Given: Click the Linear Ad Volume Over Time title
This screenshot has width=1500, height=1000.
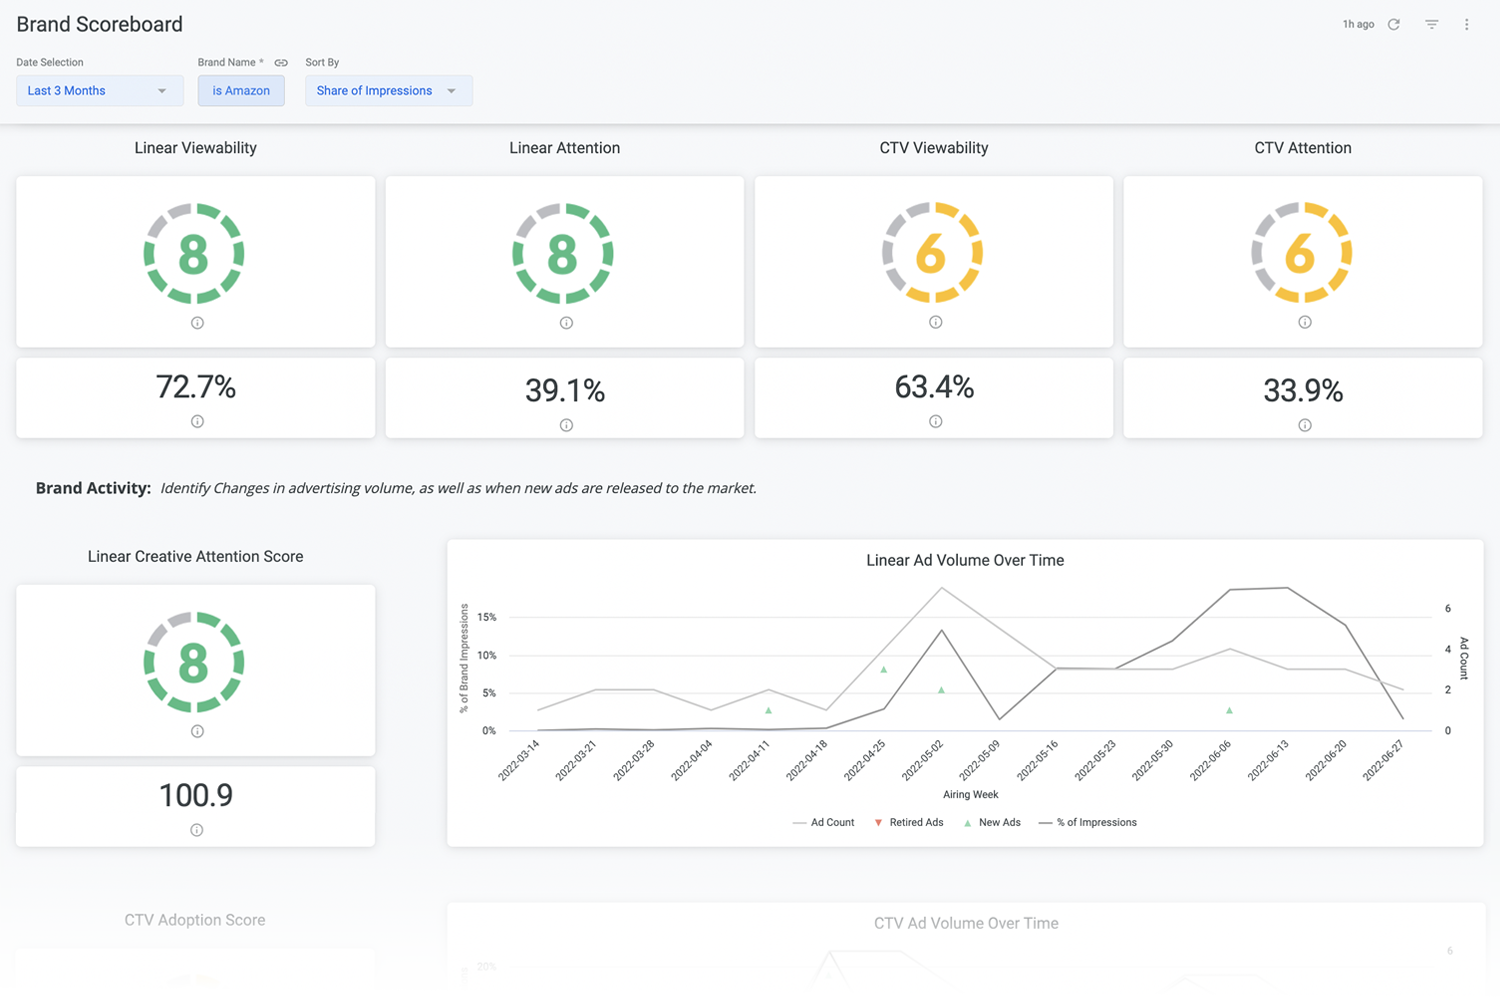Looking at the screenshot, I should (x=965, y=560).
